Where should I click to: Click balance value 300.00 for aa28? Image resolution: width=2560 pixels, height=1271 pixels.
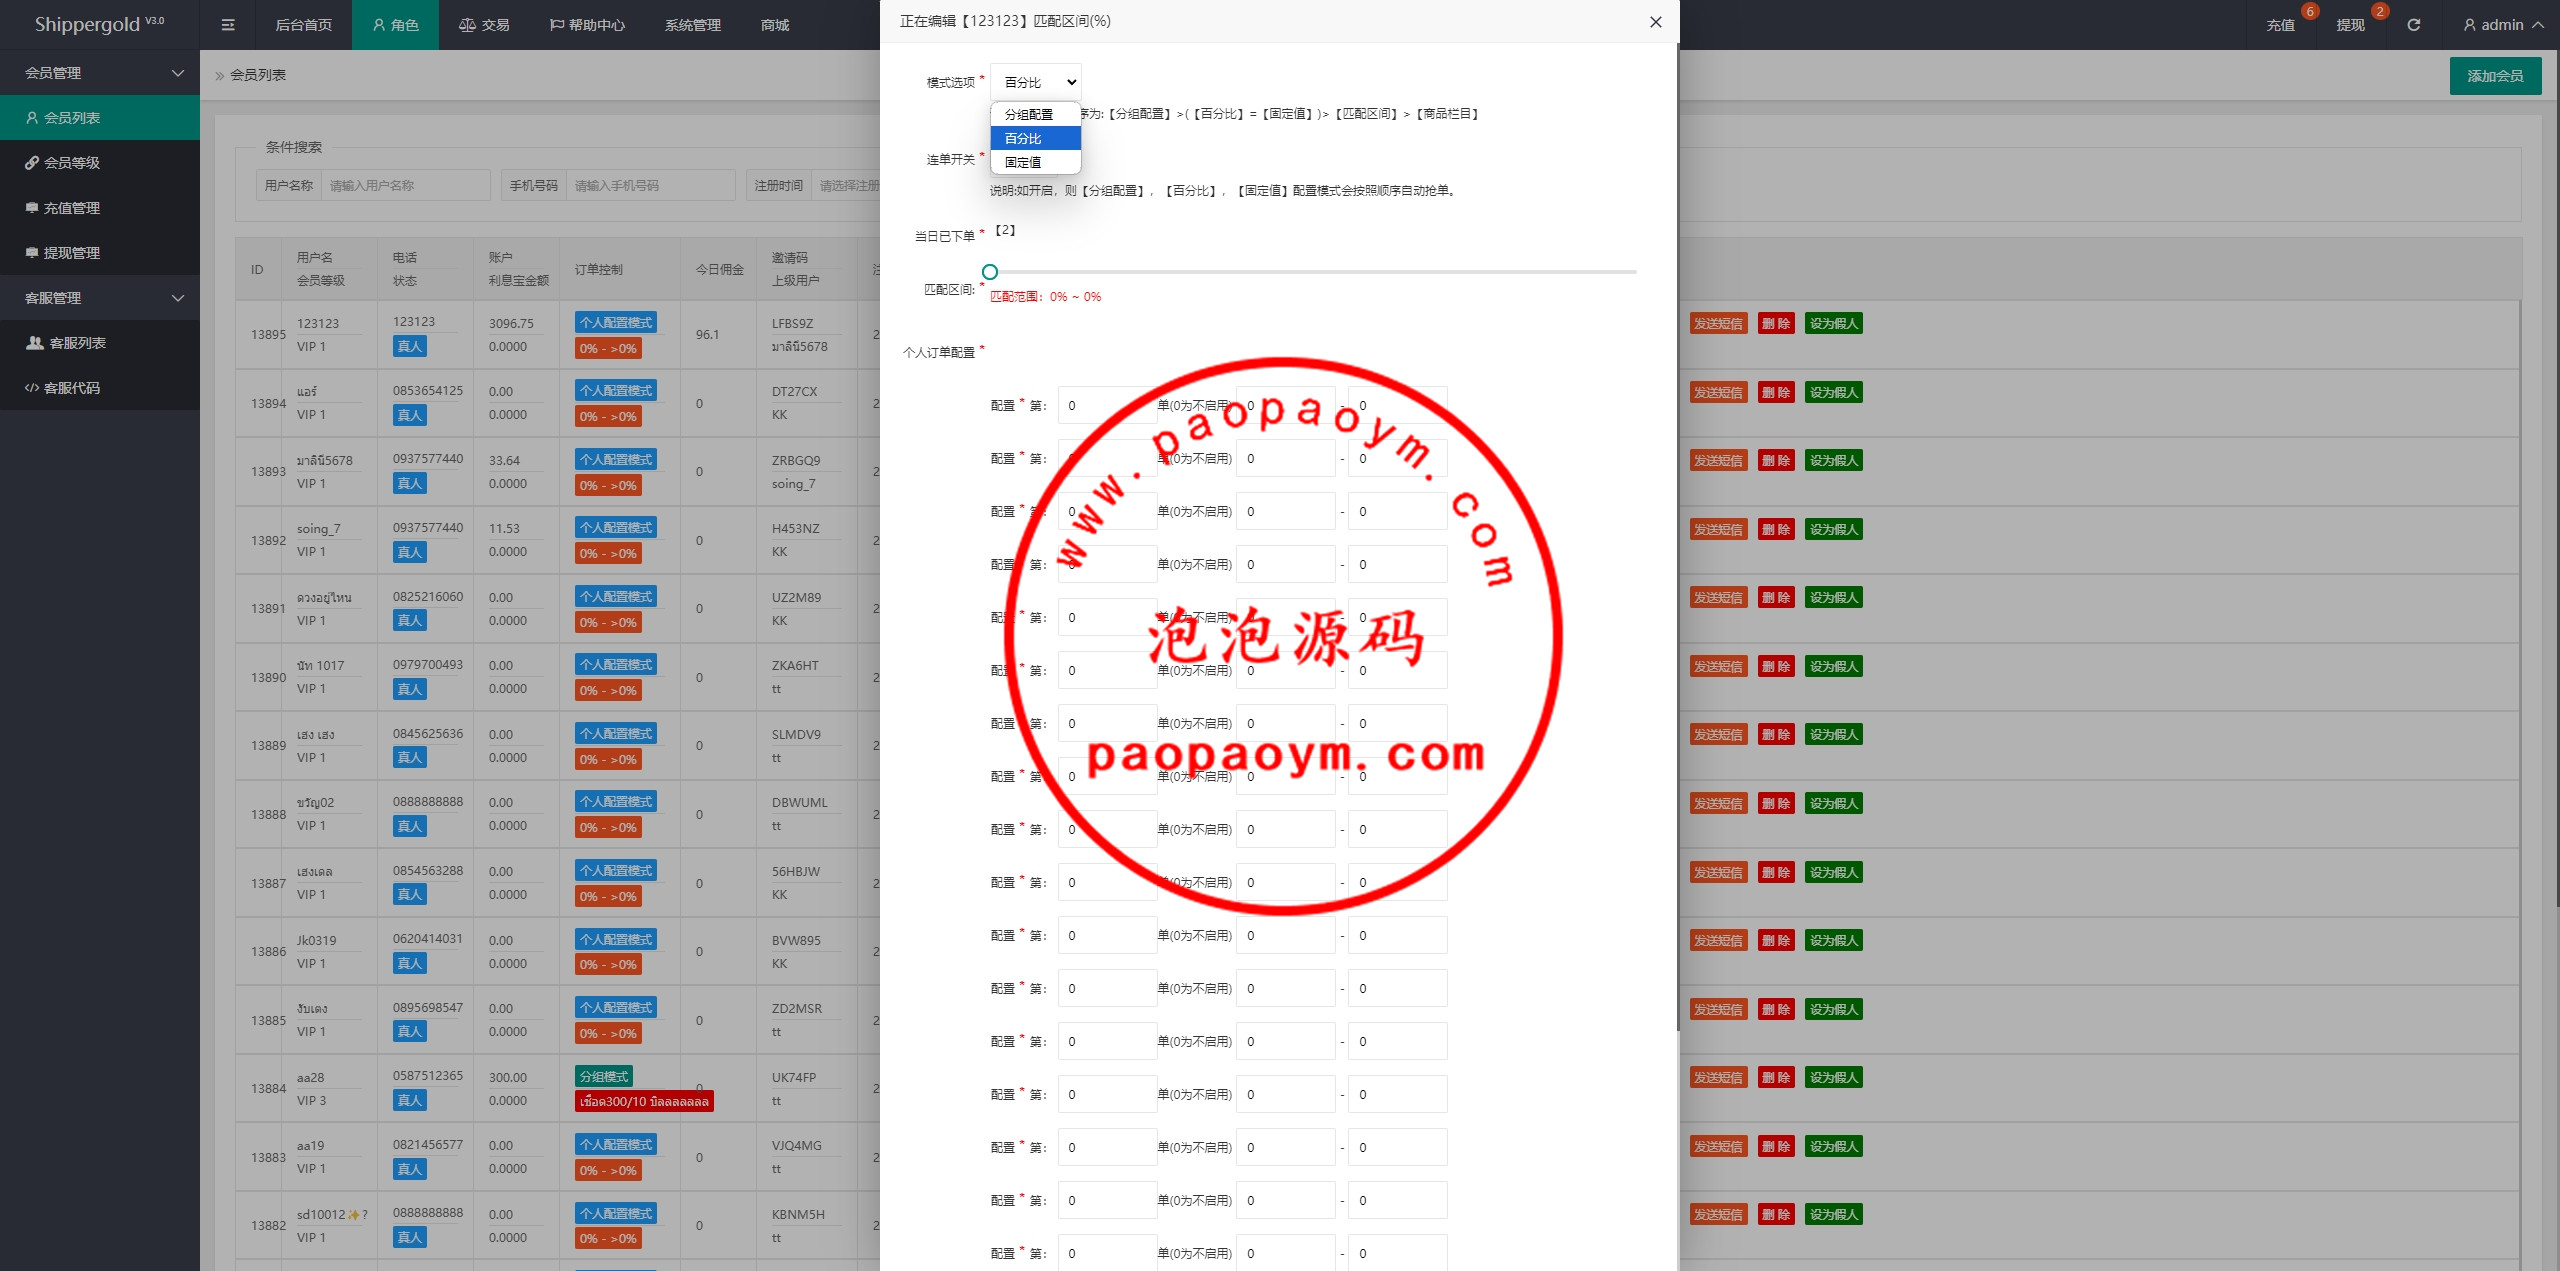tap(508, 1077)
